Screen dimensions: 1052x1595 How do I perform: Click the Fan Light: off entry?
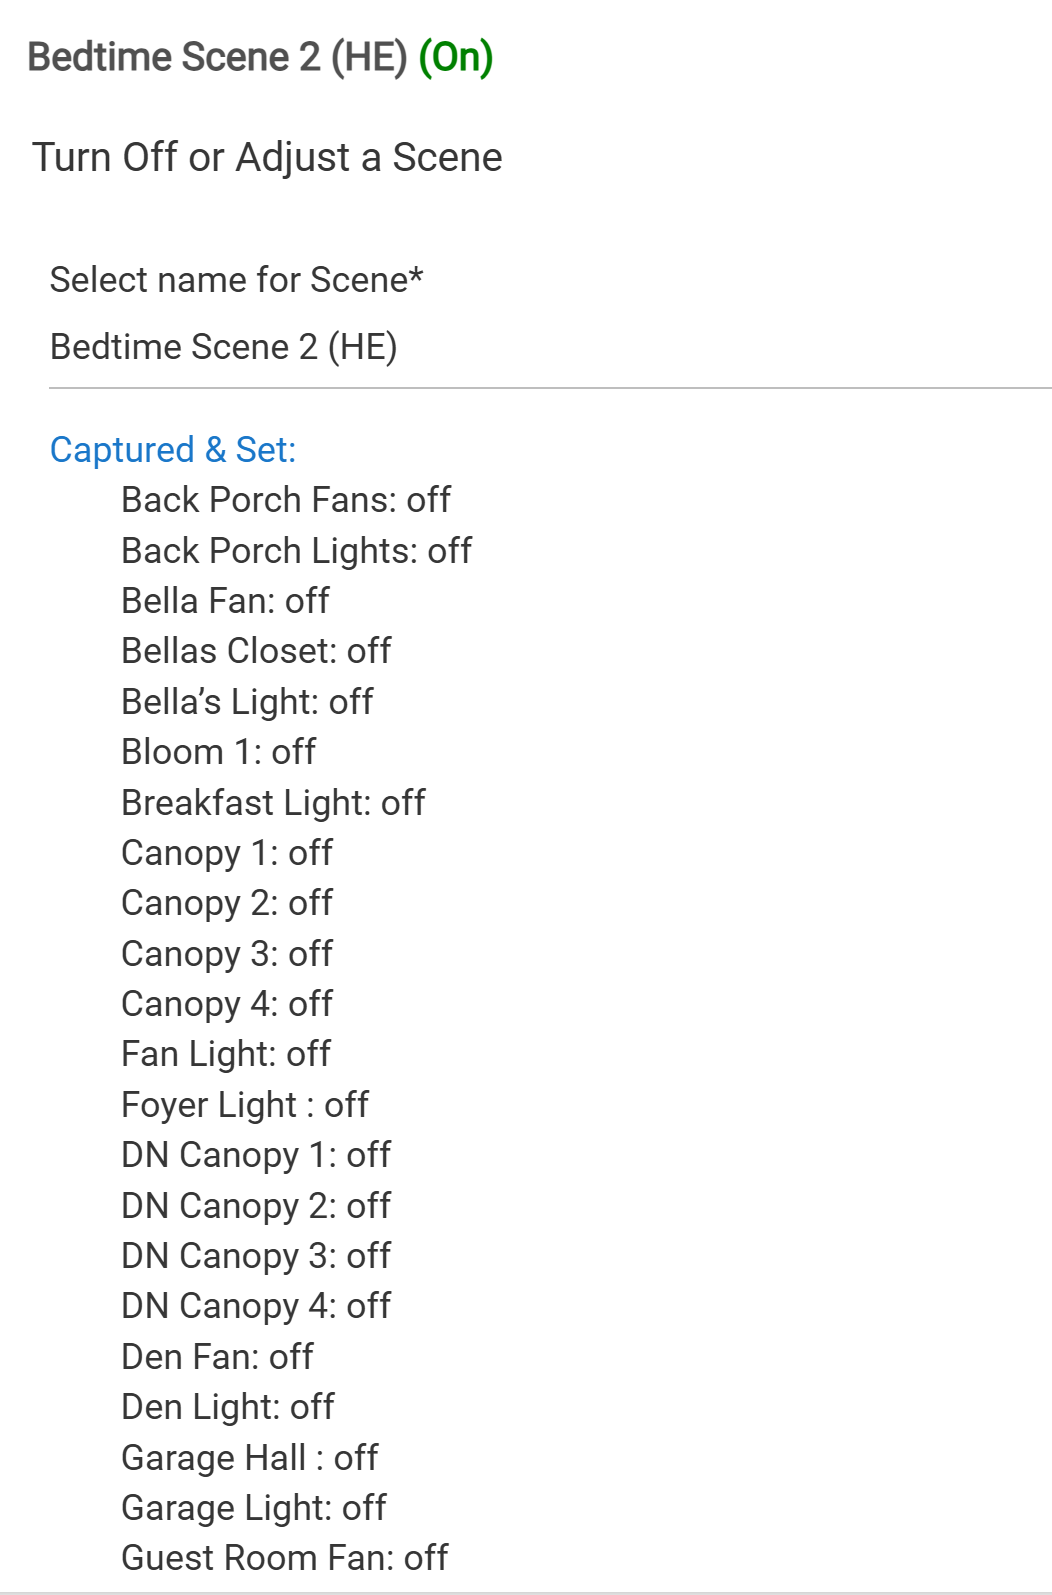pos(226,1054)
